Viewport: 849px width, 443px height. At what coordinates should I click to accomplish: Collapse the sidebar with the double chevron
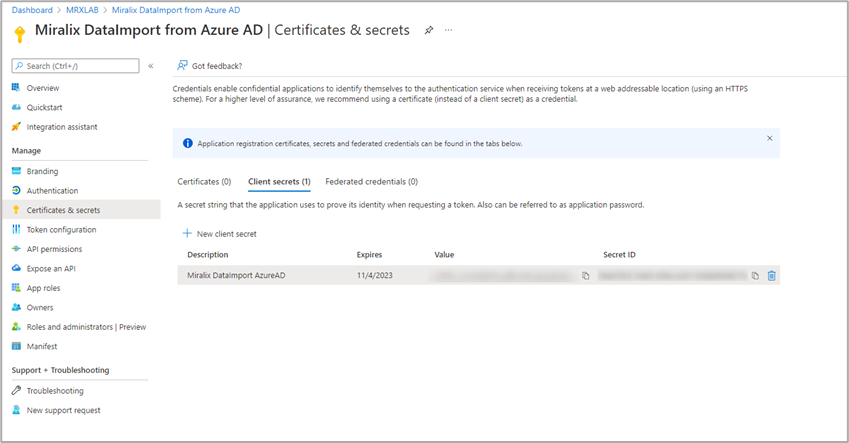click(151, 66)
